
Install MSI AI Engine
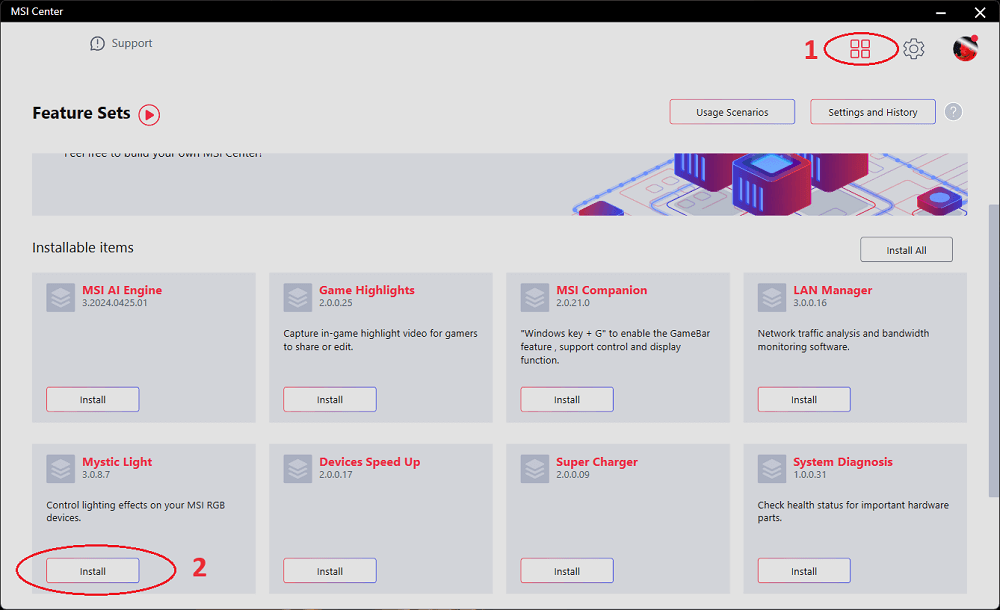point(92,399)
